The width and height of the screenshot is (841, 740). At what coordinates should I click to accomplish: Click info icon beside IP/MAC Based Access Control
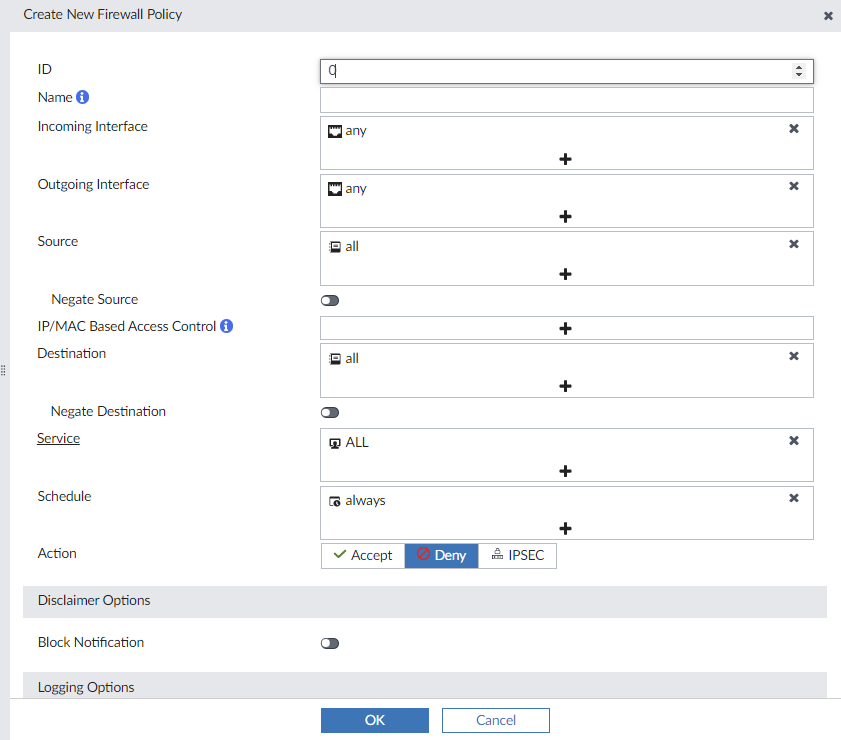click(227, 326)
